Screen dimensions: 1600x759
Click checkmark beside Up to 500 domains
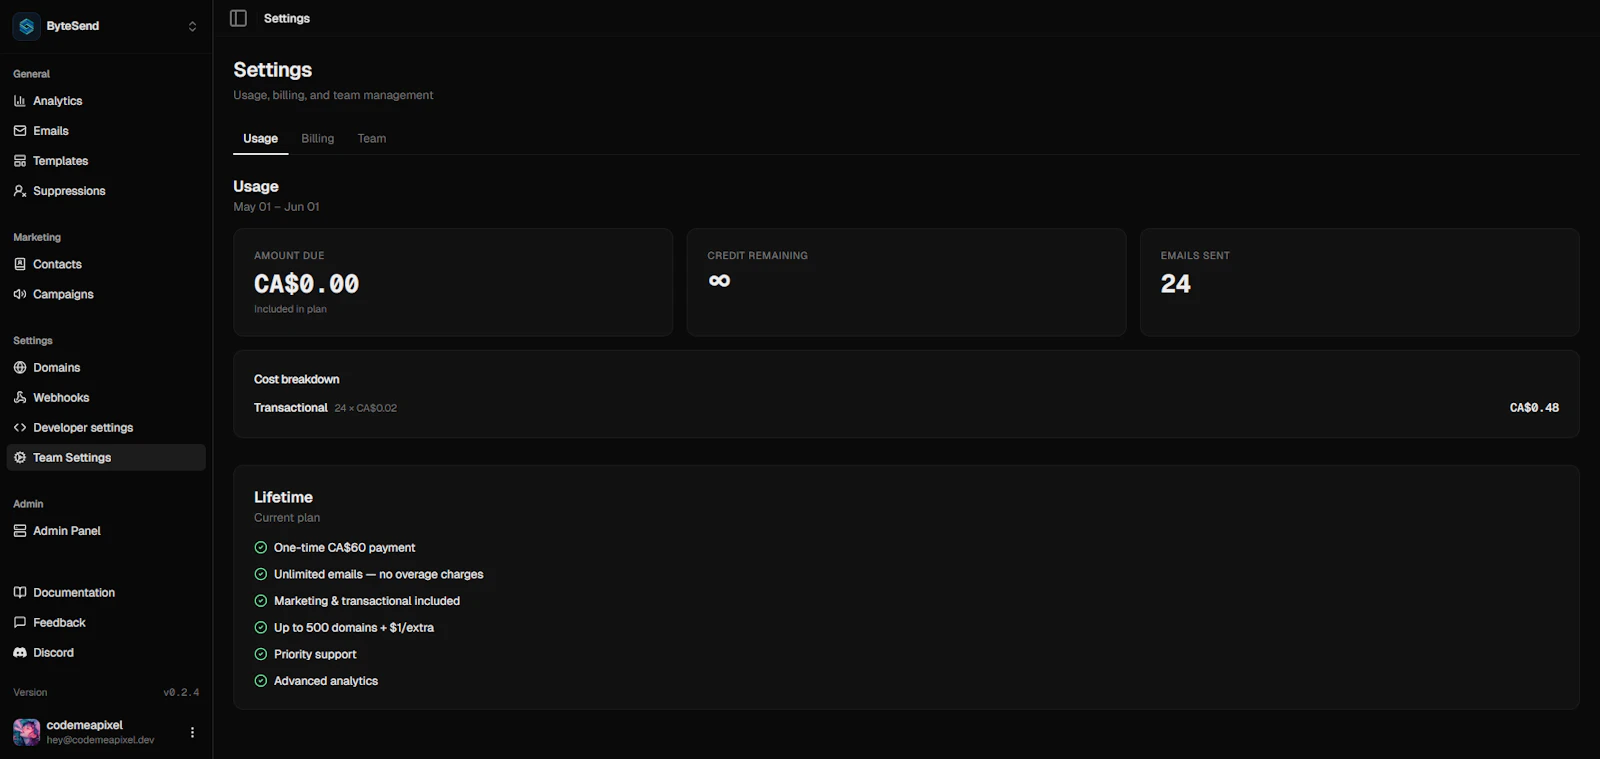[261, 628]
